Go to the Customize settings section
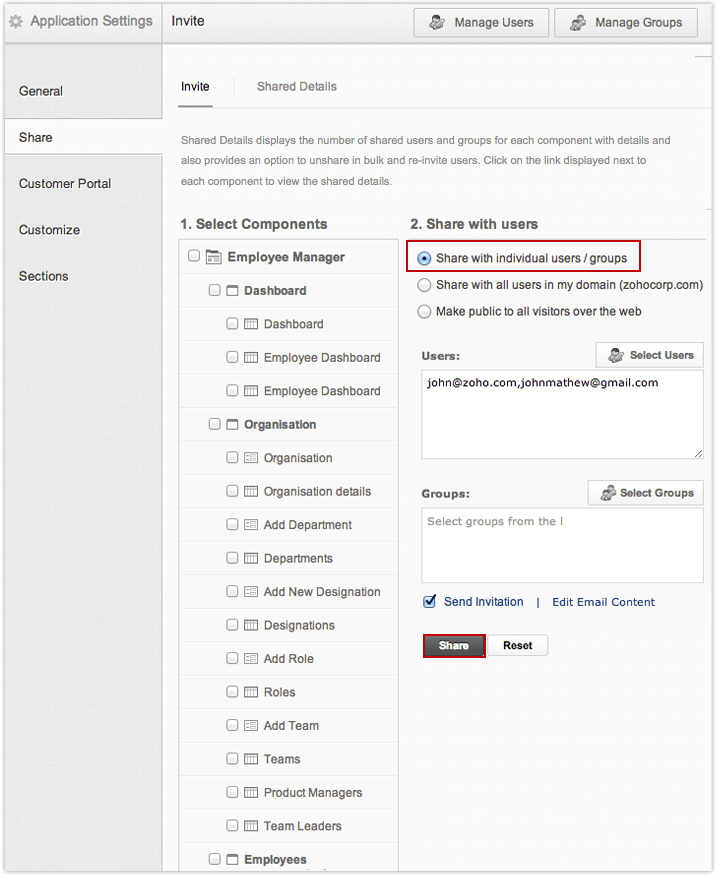The width and height of the screenshot is (719, 877). pyautogui.click(x=49, y=230)
